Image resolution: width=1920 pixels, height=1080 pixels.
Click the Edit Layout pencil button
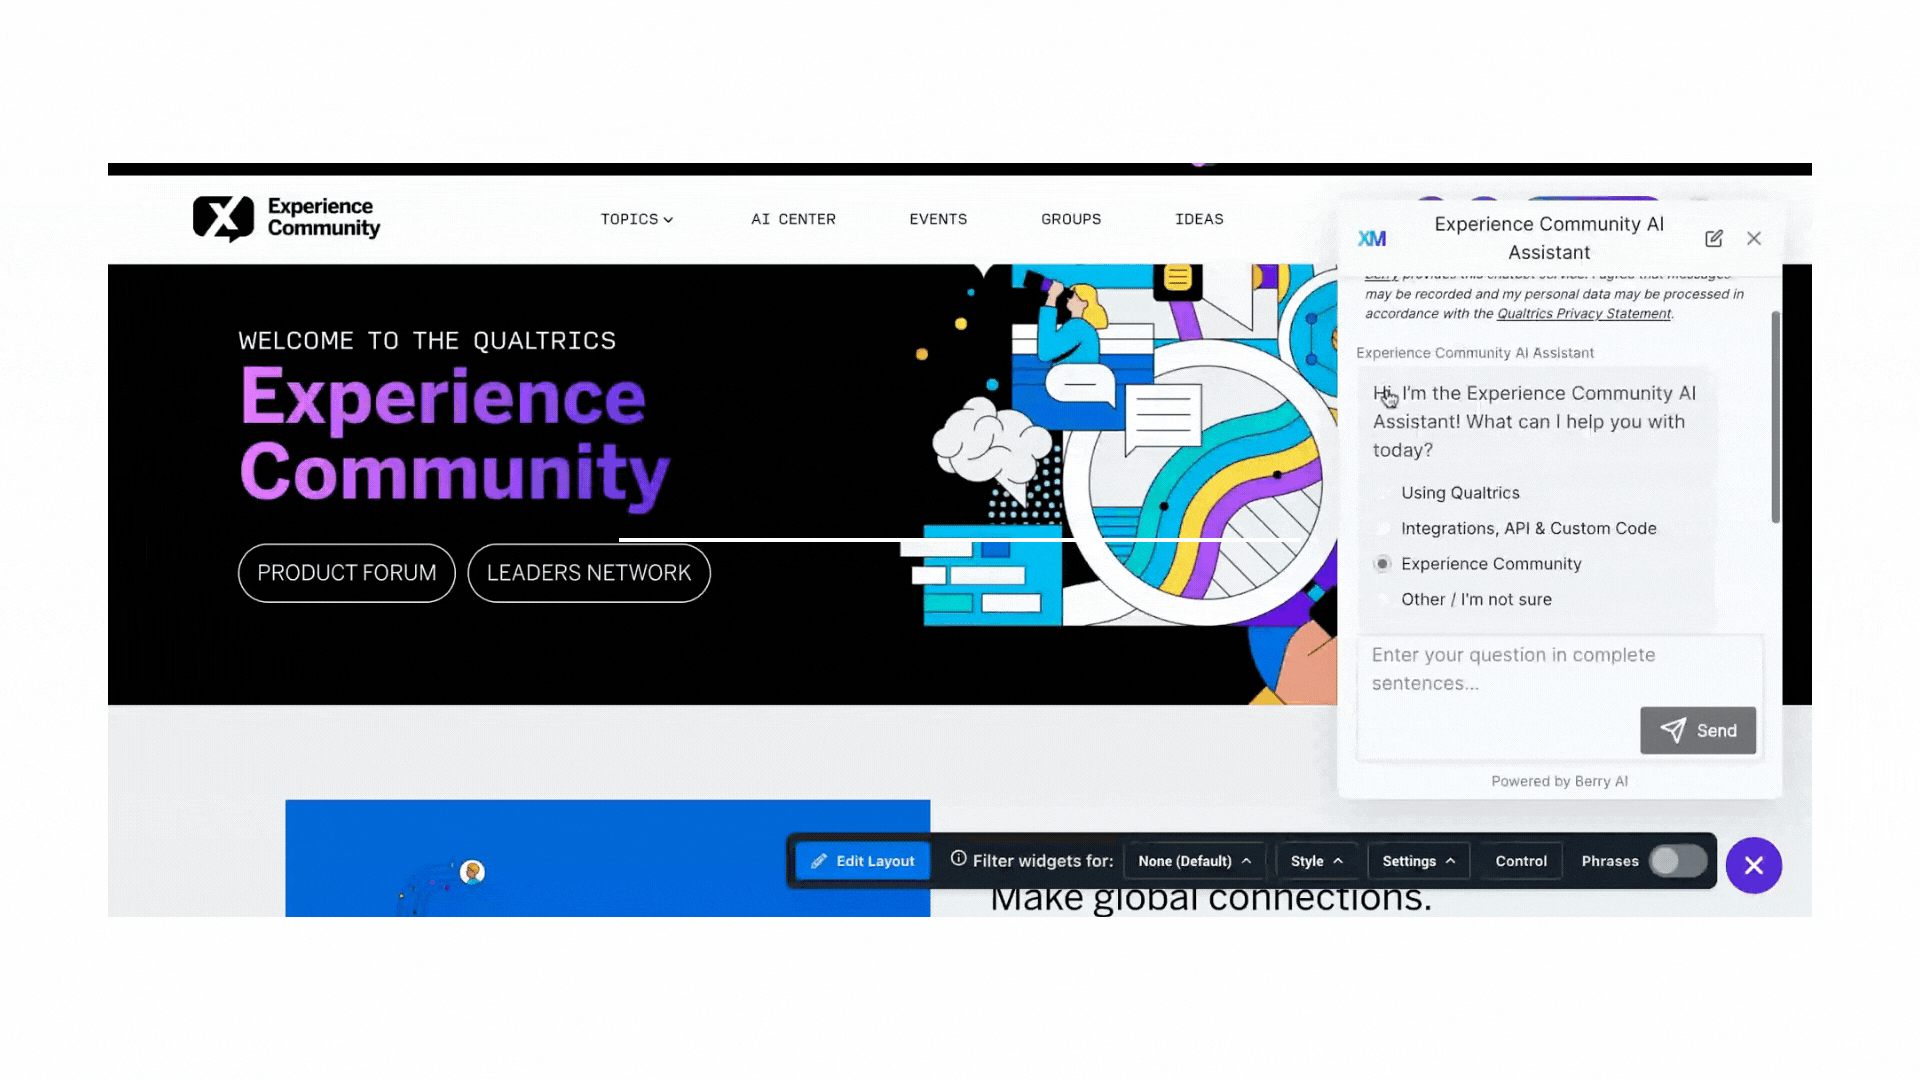coord(862,861)
